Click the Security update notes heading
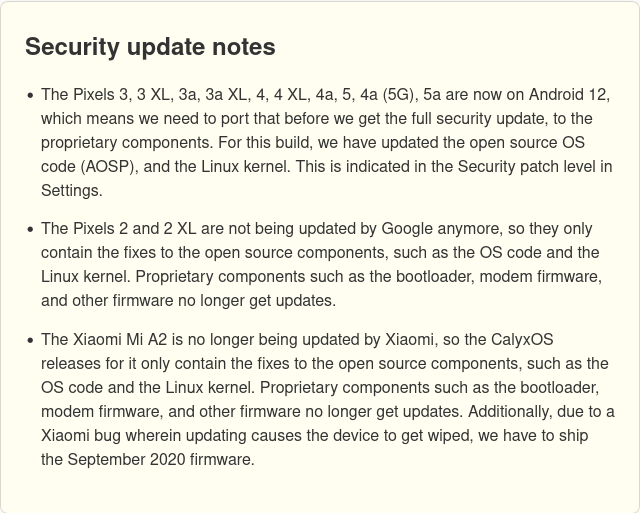The width and height of the screenshot is (640, 513). [150, 47]
